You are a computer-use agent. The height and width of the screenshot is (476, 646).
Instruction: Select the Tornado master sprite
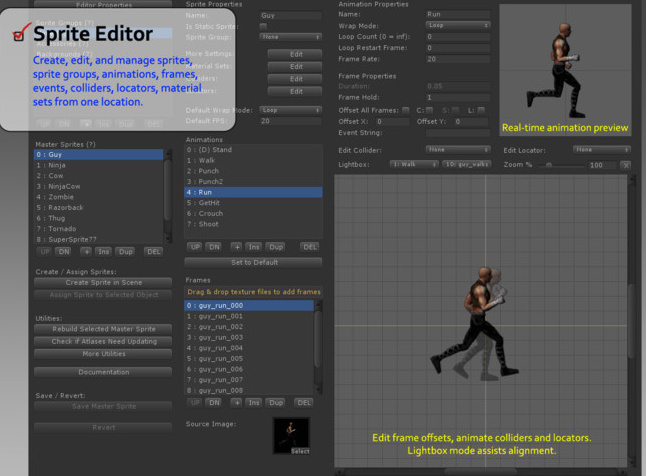point(98,229)
